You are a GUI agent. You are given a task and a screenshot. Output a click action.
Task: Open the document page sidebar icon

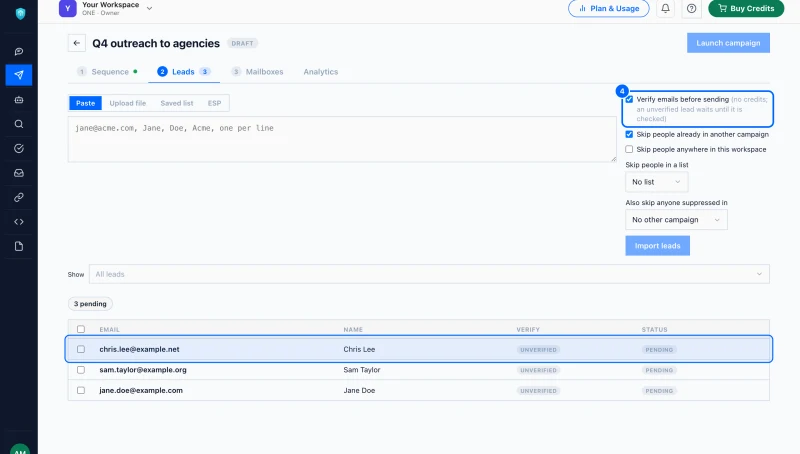[19, 246]
